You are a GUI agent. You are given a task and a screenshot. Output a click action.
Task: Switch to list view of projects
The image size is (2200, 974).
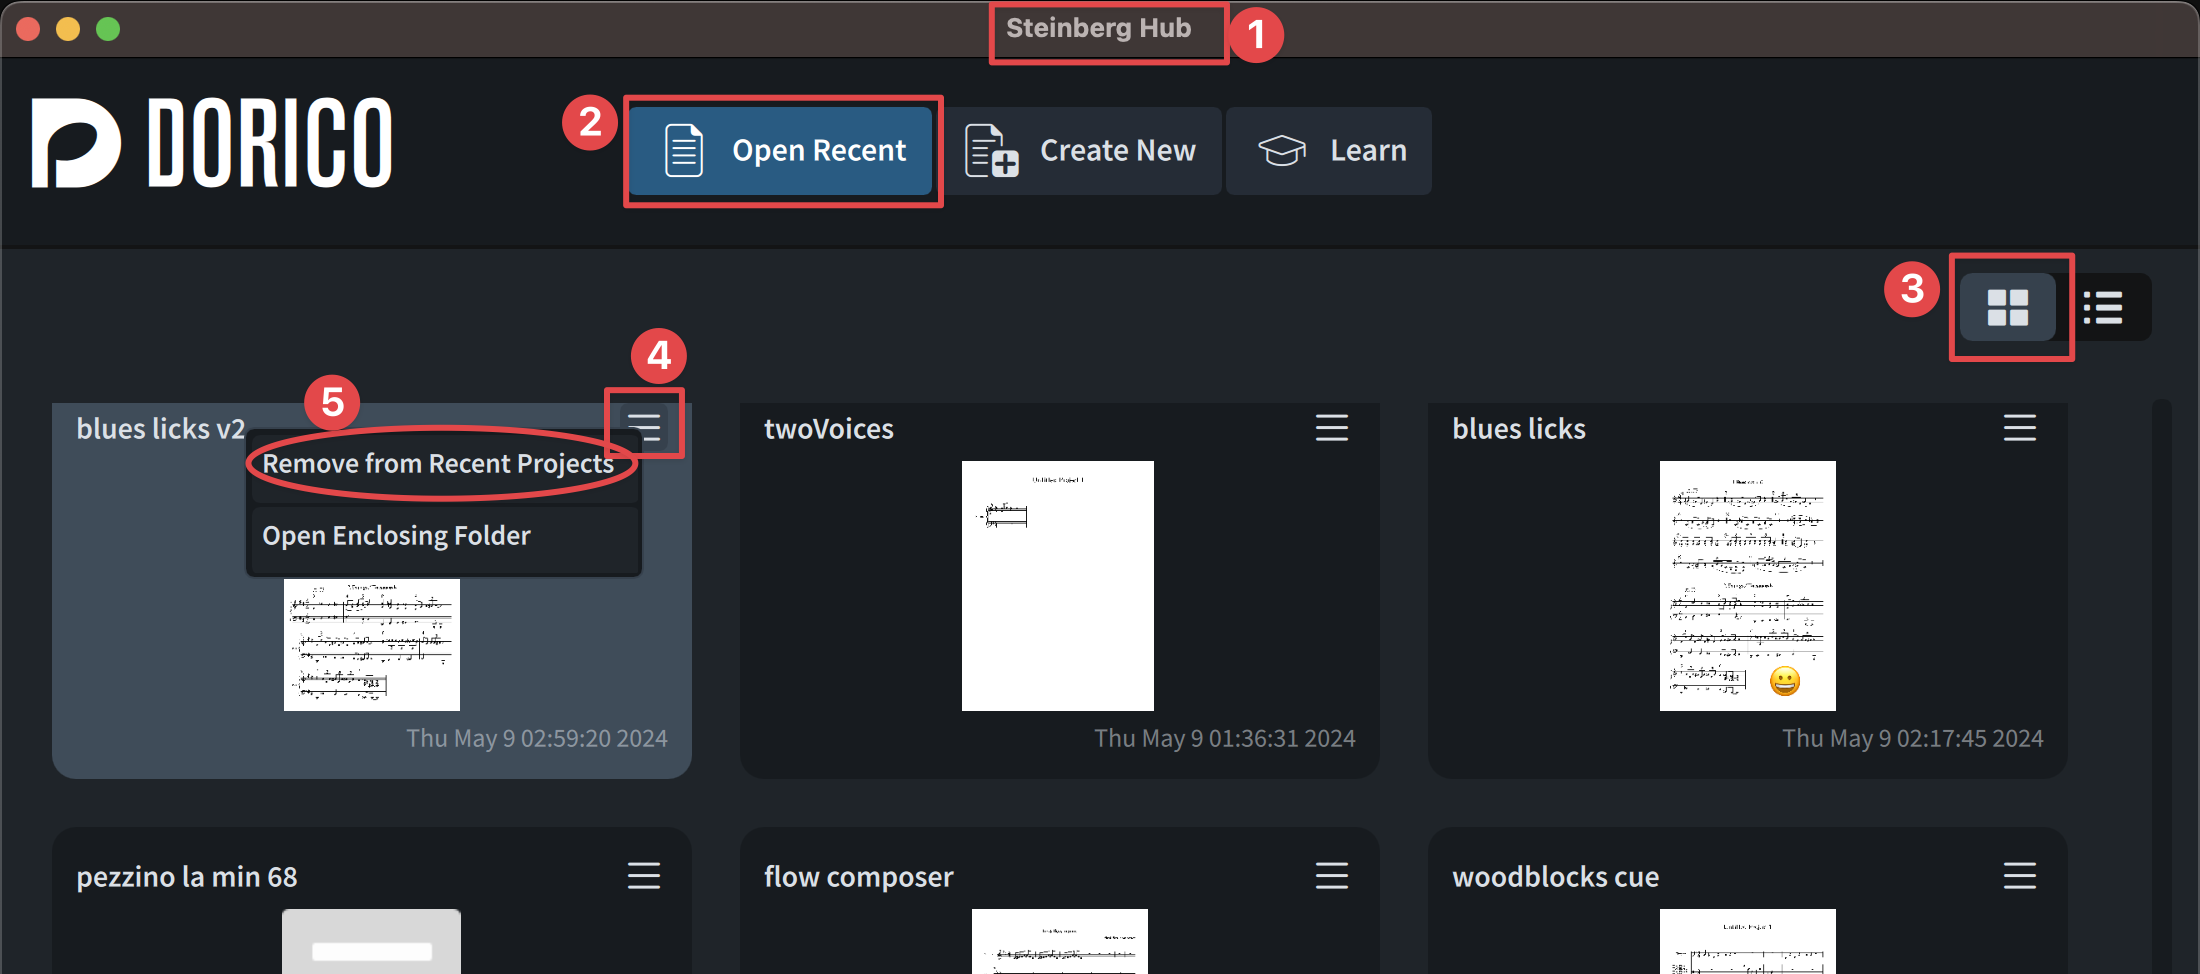point(2103,307)
